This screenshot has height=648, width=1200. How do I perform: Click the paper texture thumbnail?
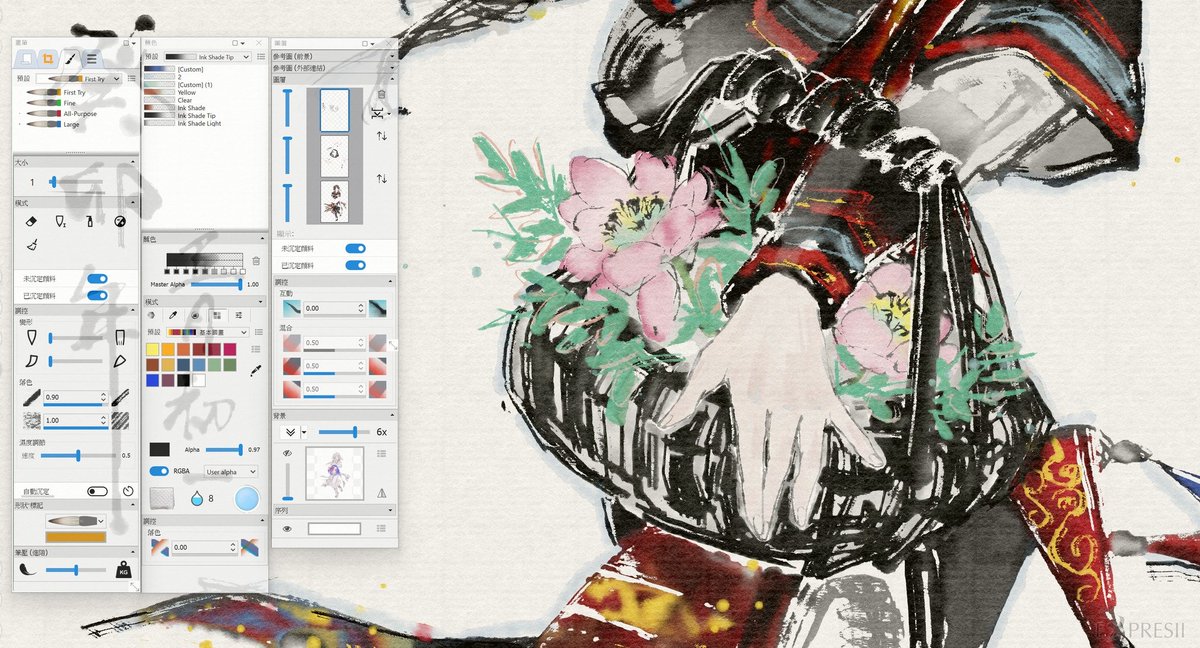point(160,498)
